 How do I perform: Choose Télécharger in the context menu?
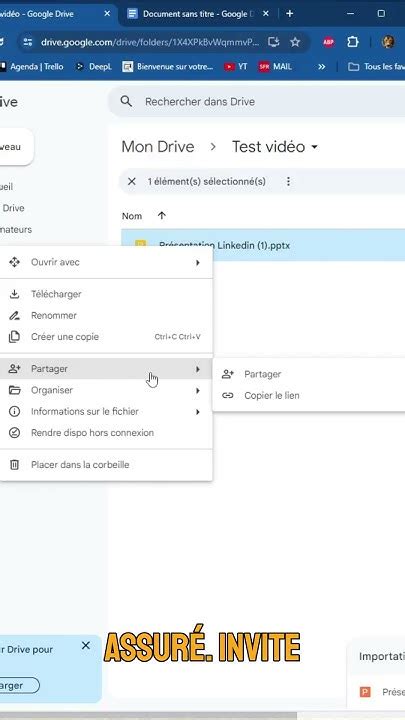(x=106, y=294)
